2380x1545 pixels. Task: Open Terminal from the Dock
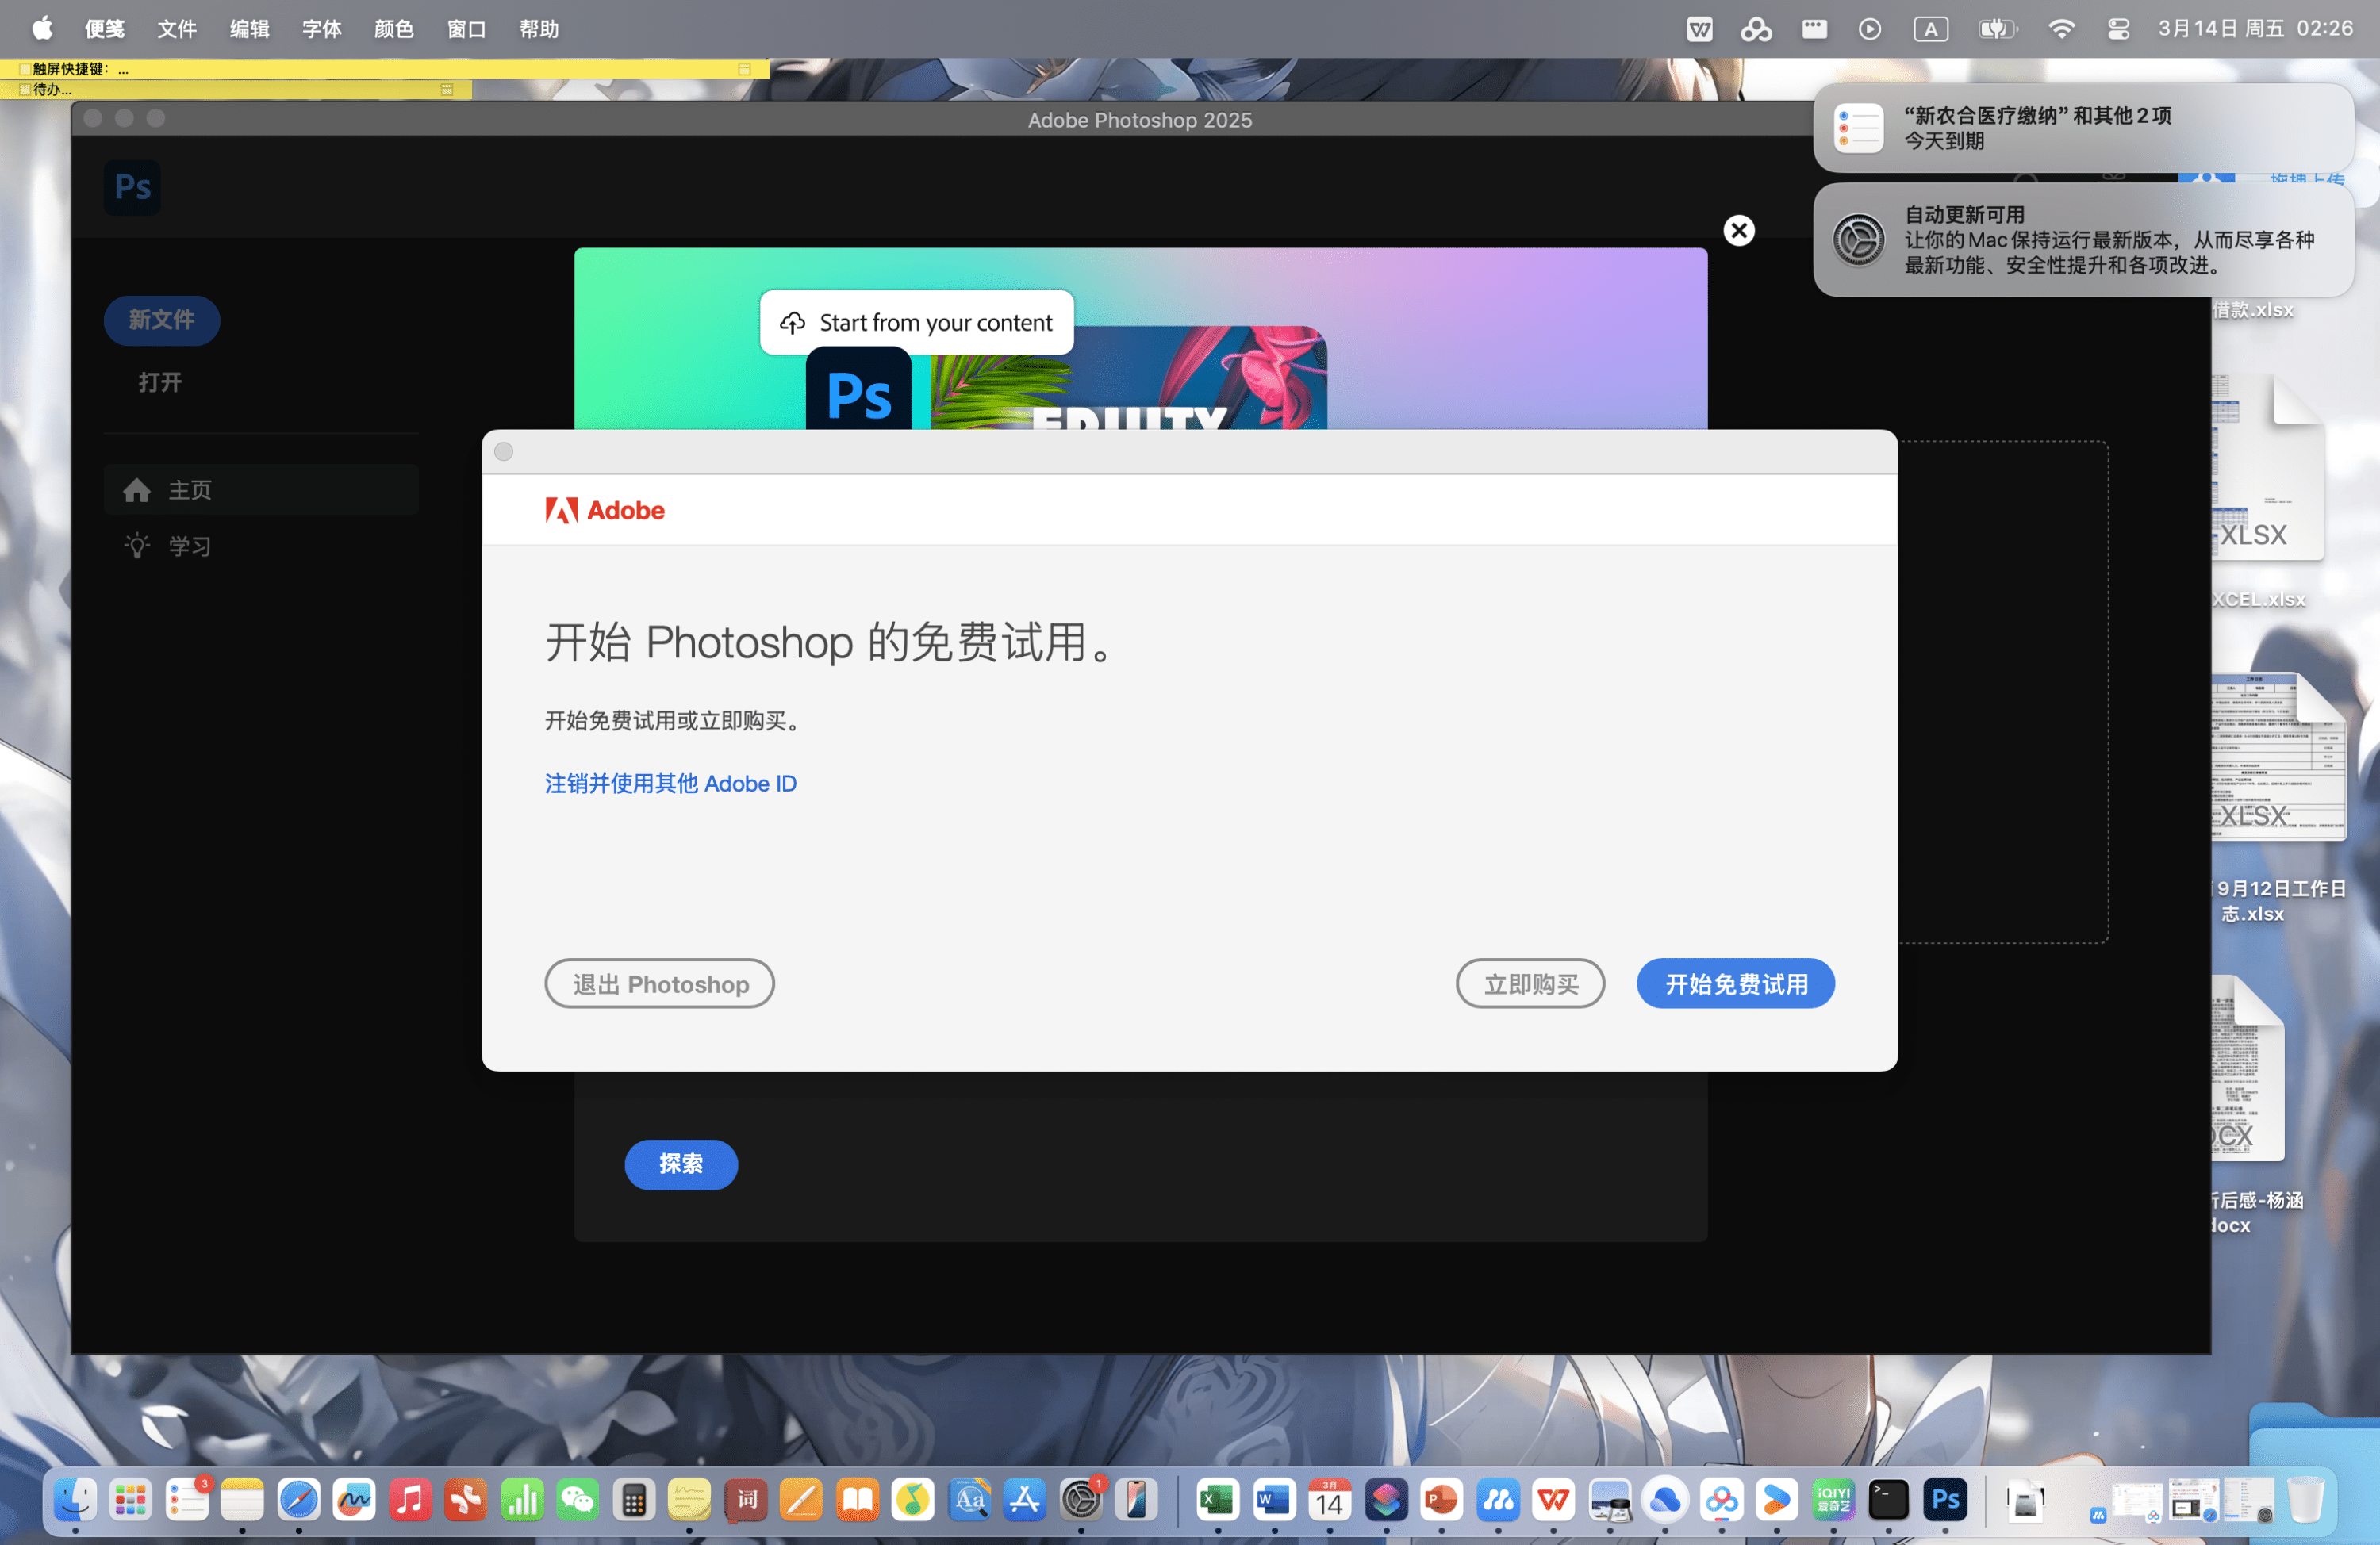tap(1890, 1499)
